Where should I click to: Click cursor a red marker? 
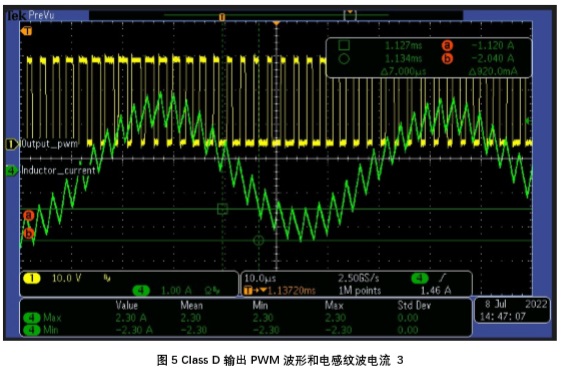[29, 215]
